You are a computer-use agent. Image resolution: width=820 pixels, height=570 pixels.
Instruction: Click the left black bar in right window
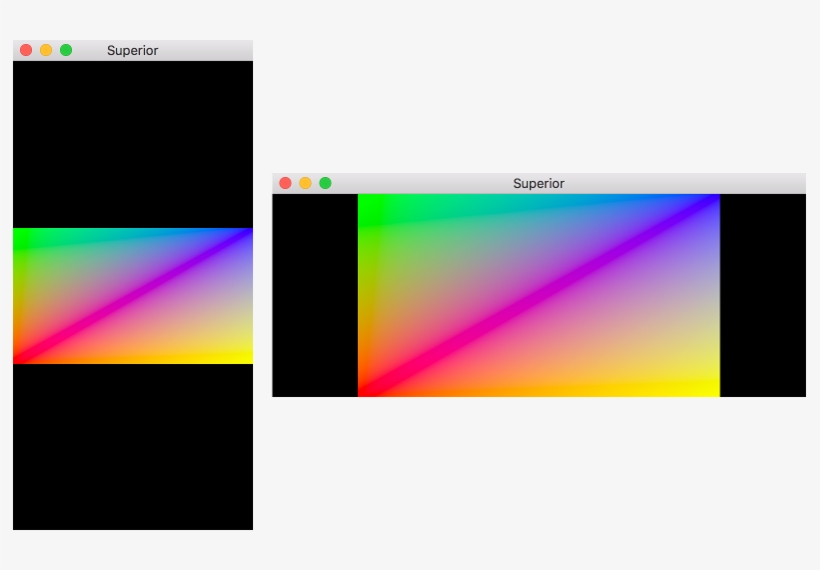(x=314, y=295)
